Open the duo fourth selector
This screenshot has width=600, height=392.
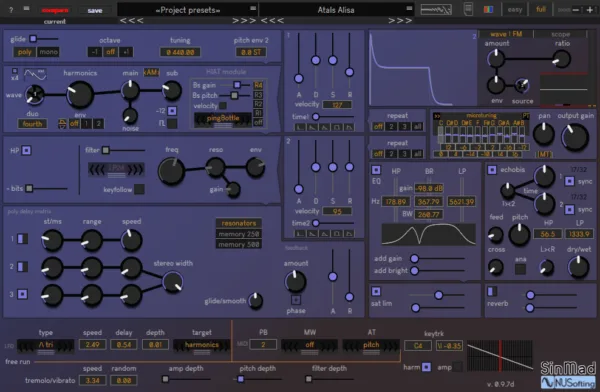[32, 124]
